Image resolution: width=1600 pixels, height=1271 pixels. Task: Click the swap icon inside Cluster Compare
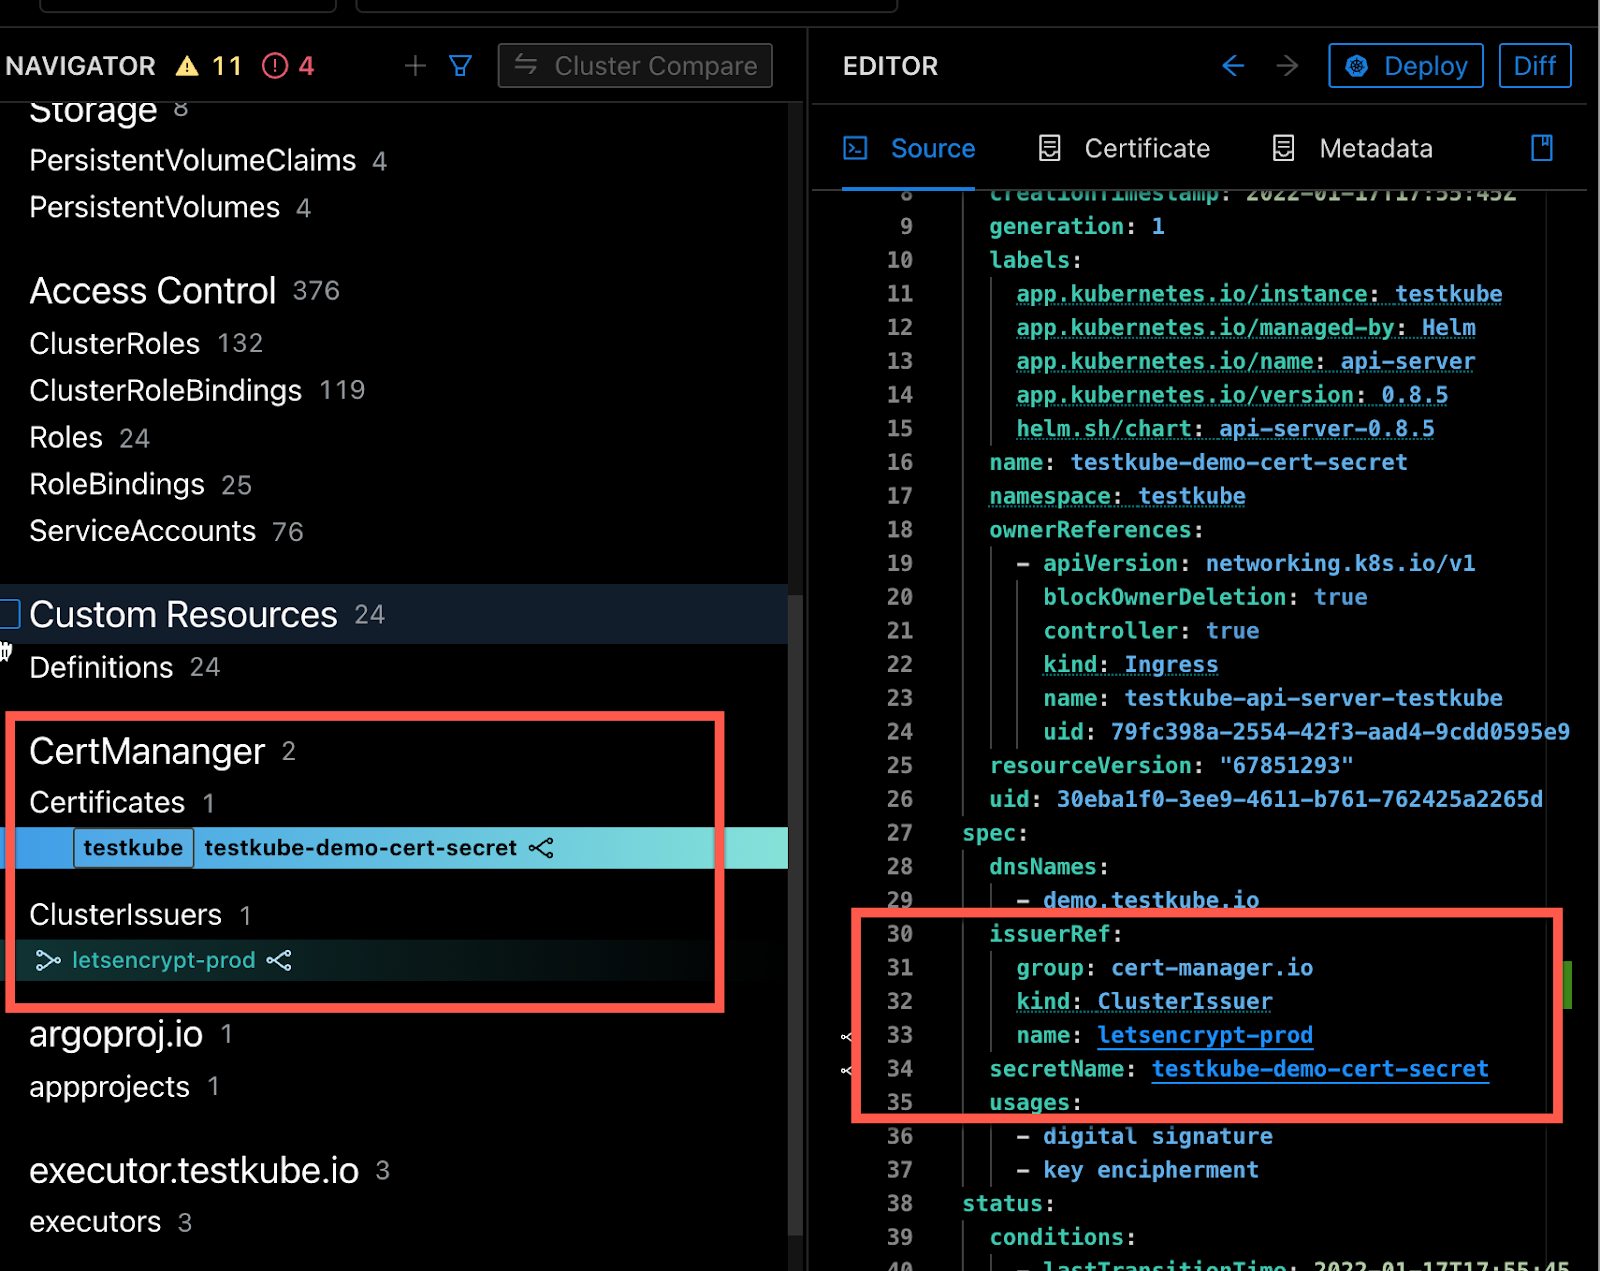coord(526,65)
